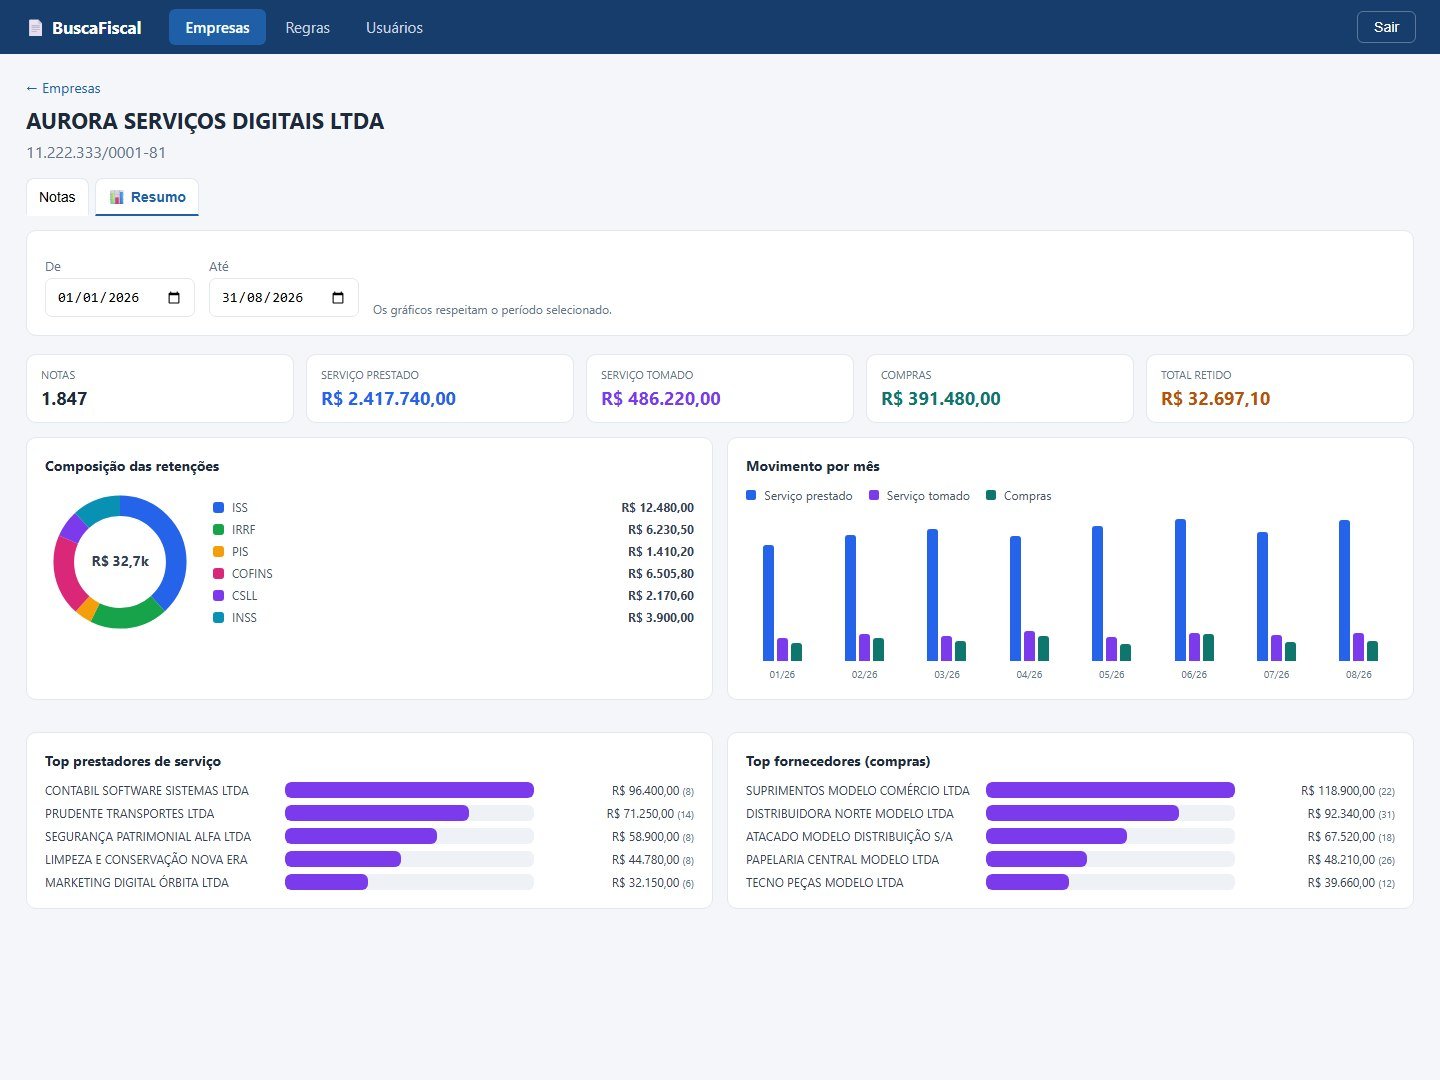
Task: Select the SUPRIMENTOS MODELO COMÉRCIO LTDA row
Action: [x=1070, y=790]
